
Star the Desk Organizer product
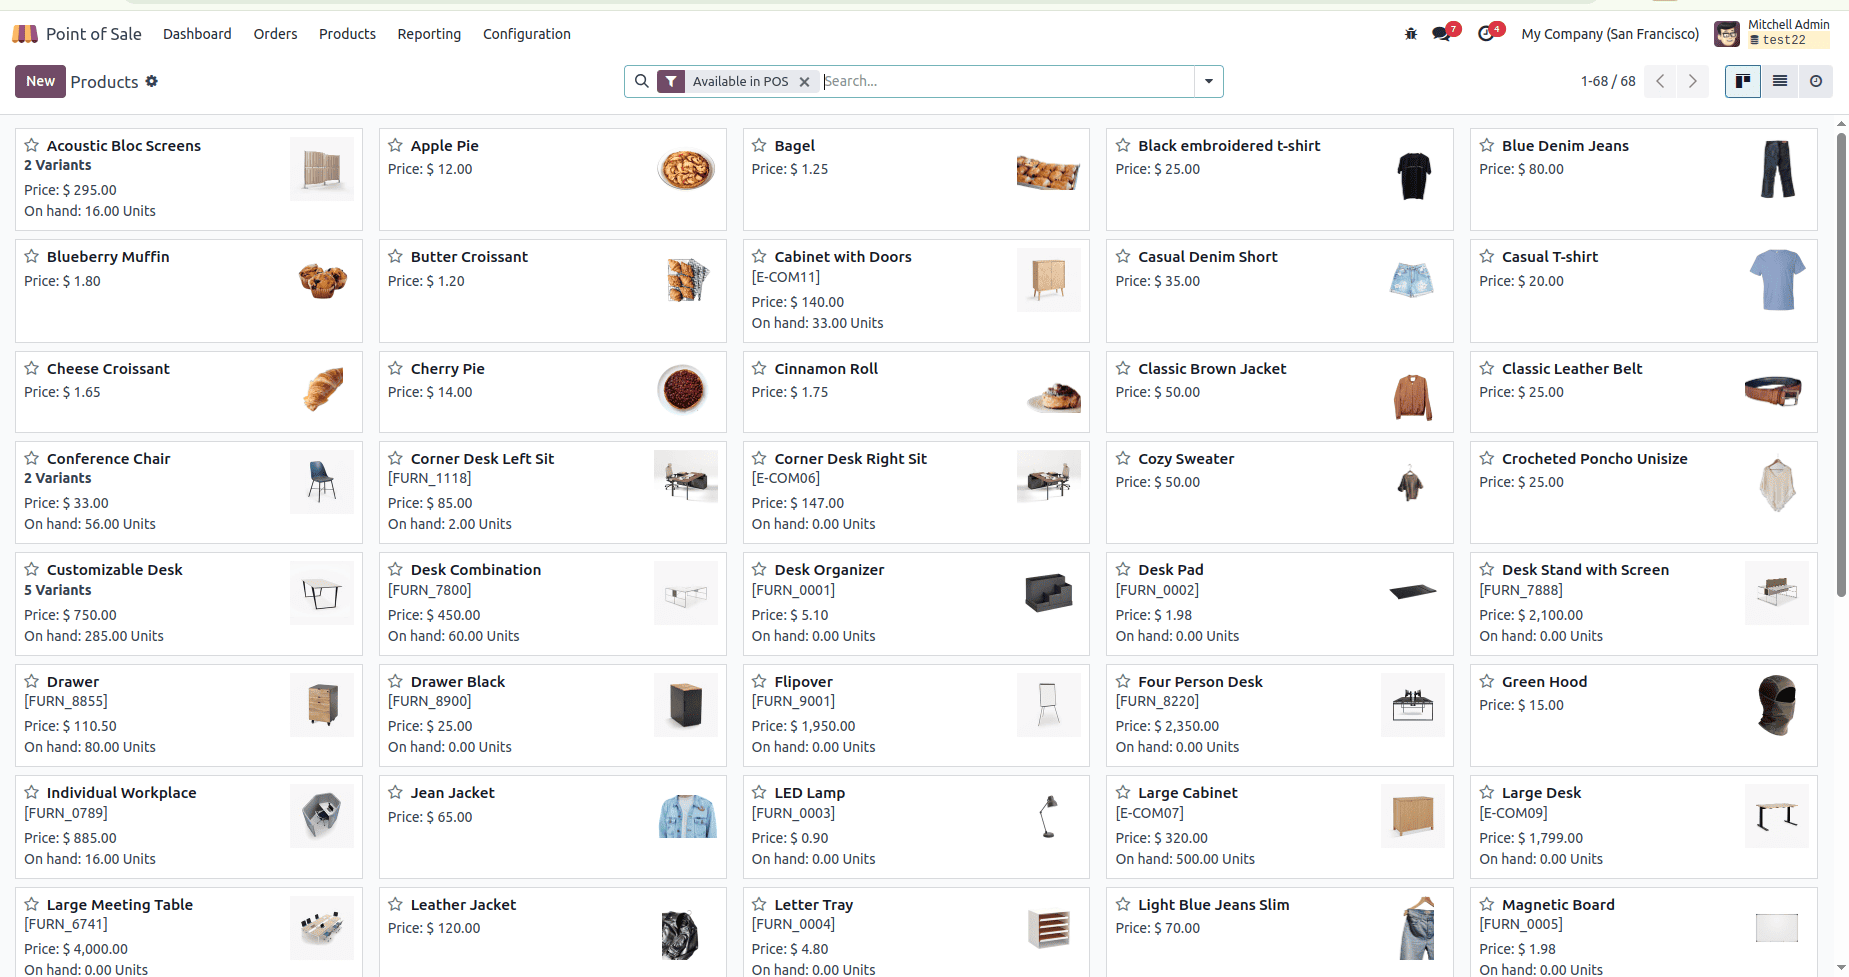(x=759, y=570)
